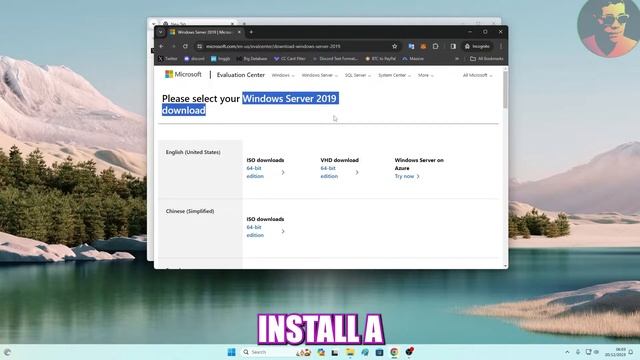
Task: Open the Big Database bookmark
Action: tap(252, 59)
